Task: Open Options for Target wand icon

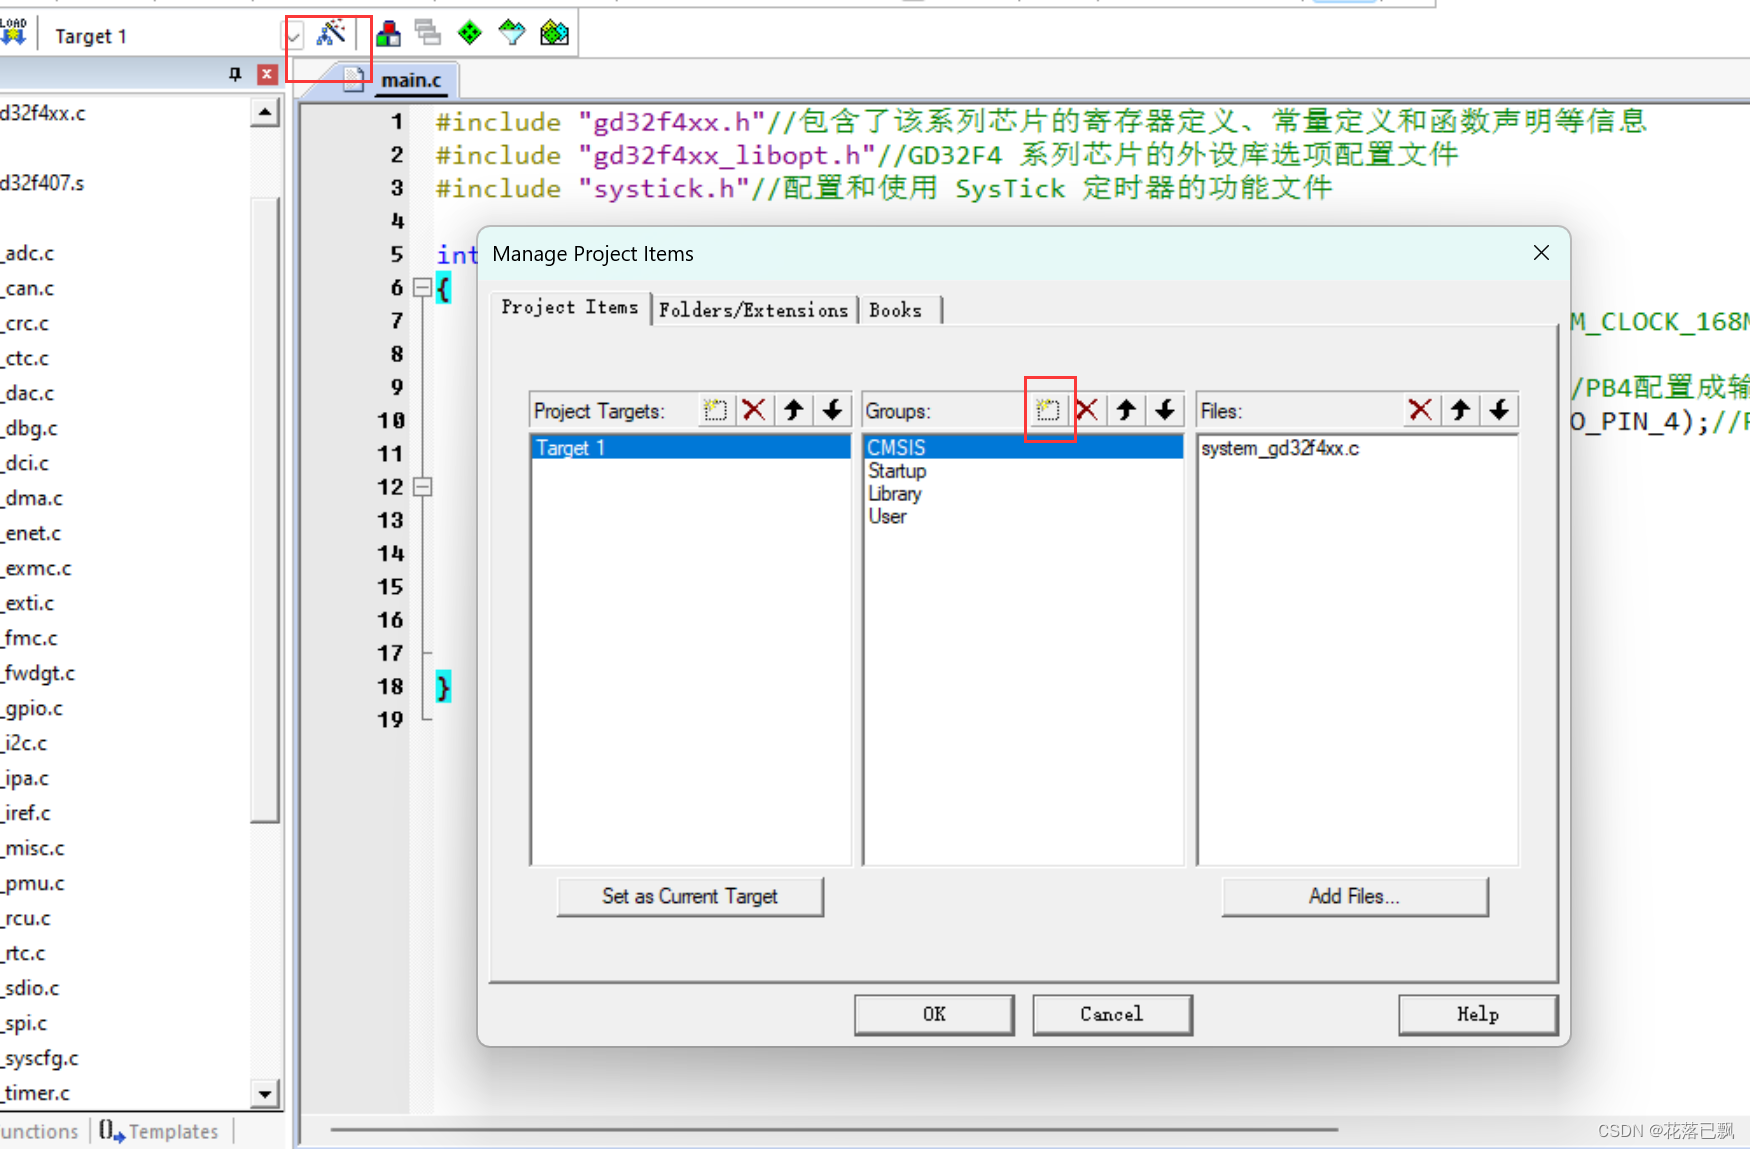Action: coord(331,33)
